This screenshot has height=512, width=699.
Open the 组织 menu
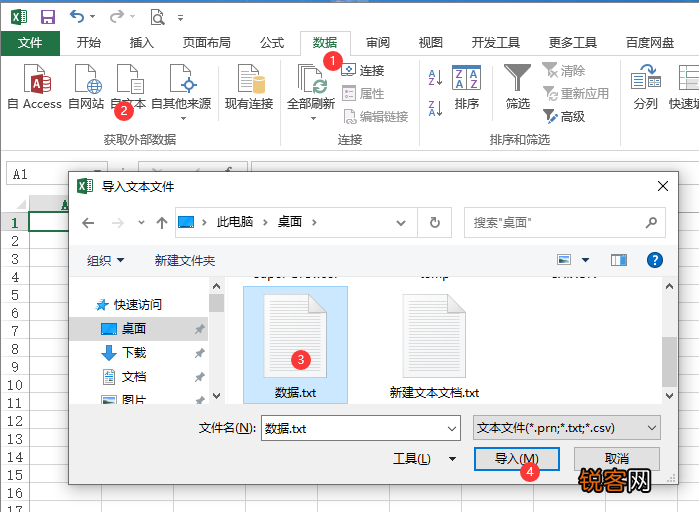(105, 260)
